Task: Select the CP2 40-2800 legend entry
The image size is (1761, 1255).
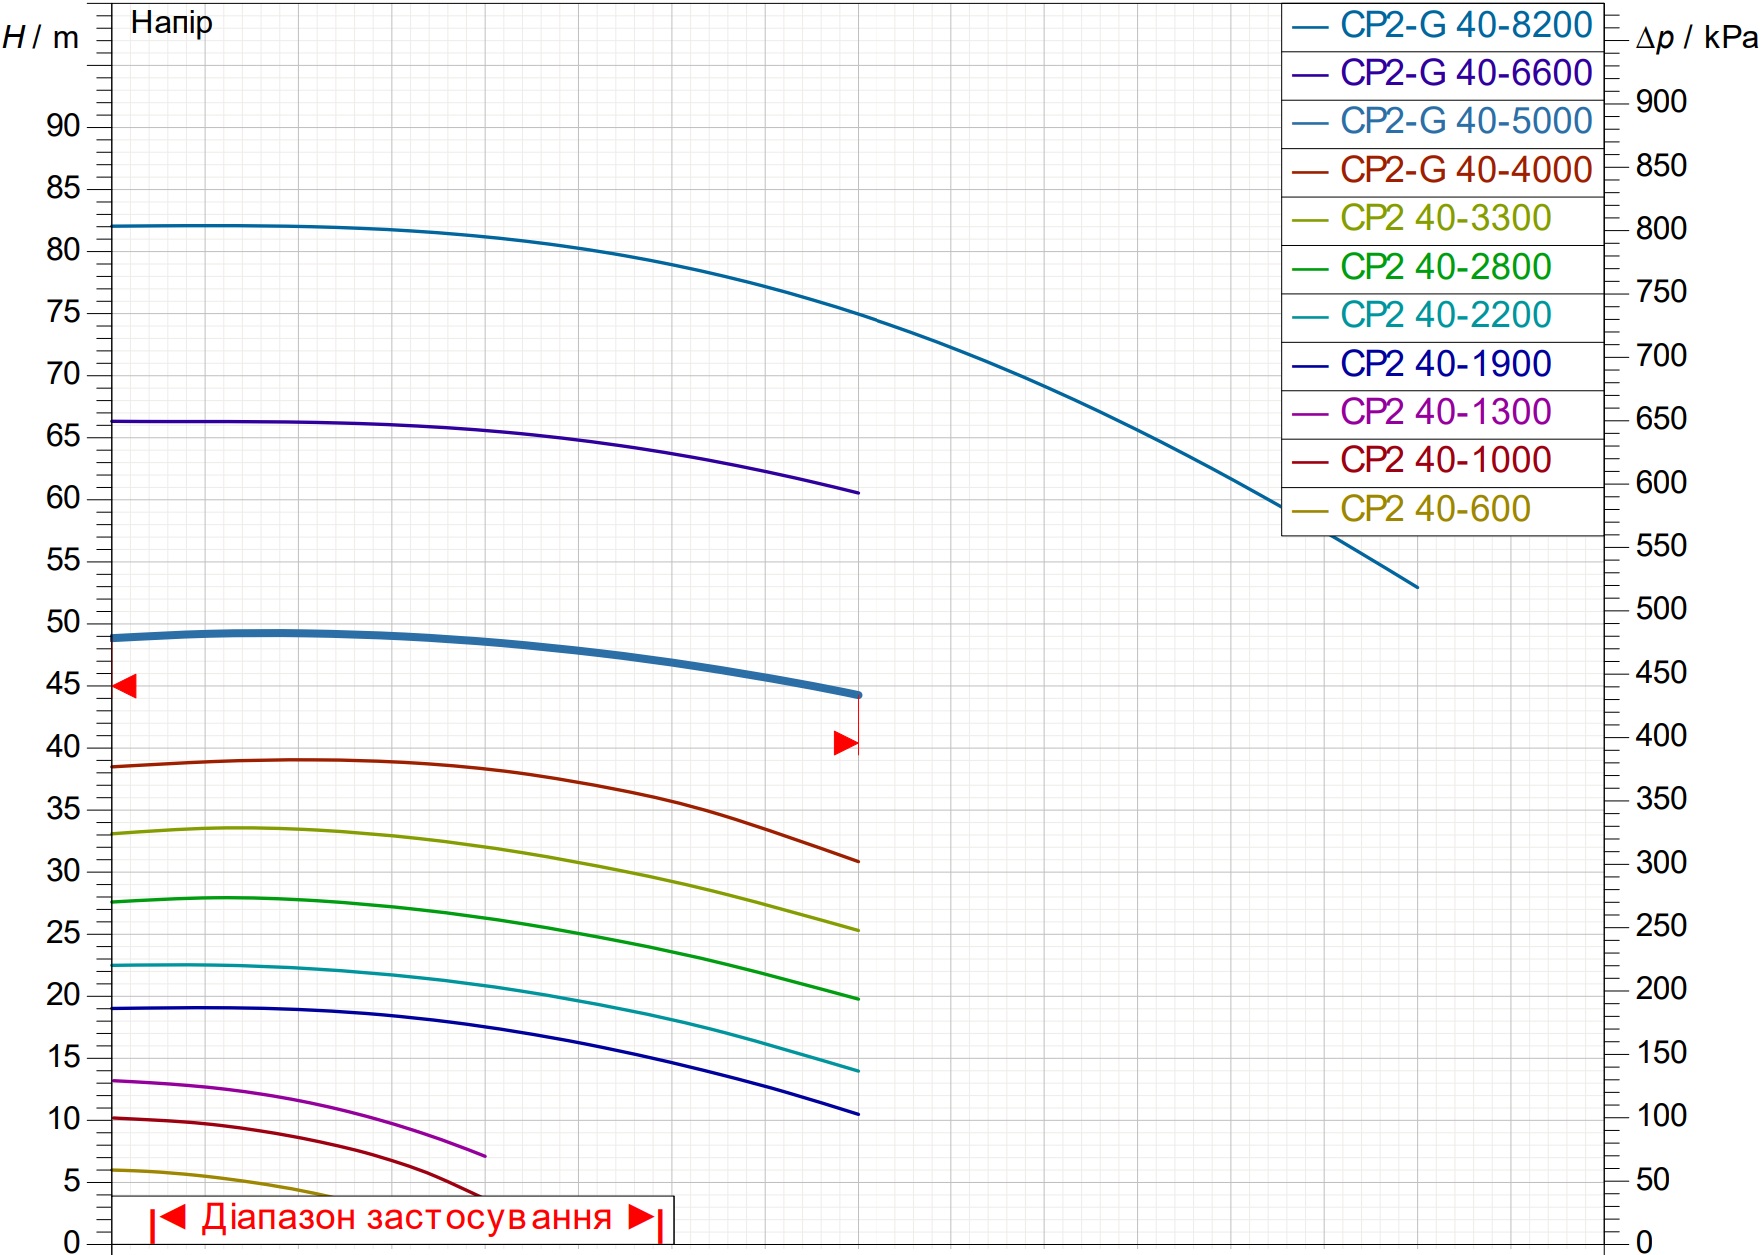Action: 1442,269
